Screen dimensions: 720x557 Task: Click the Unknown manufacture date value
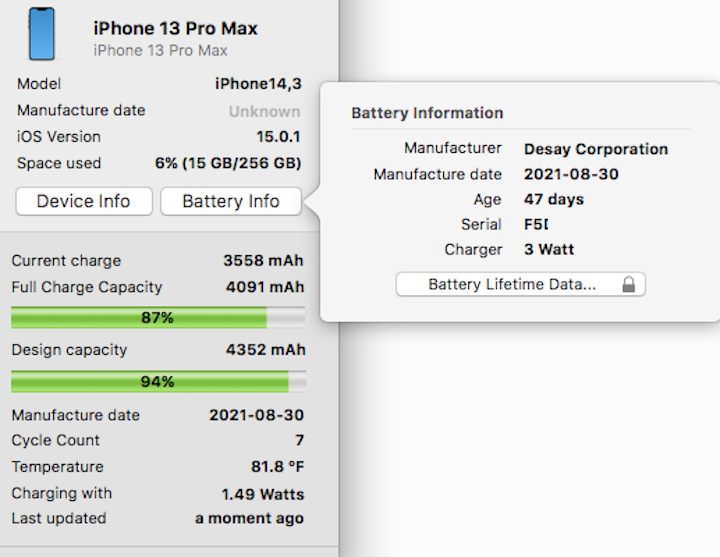click(264, 111)
